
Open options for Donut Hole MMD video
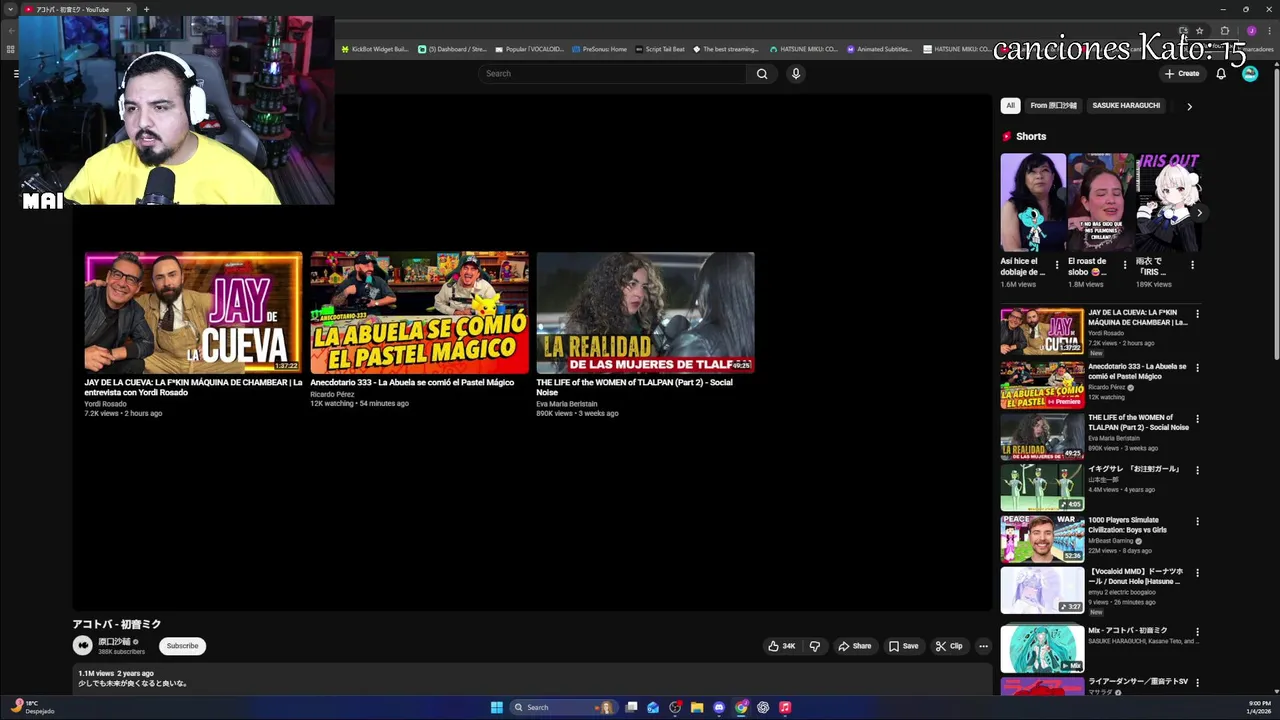pyautogui.click(x=1197, y=573)
